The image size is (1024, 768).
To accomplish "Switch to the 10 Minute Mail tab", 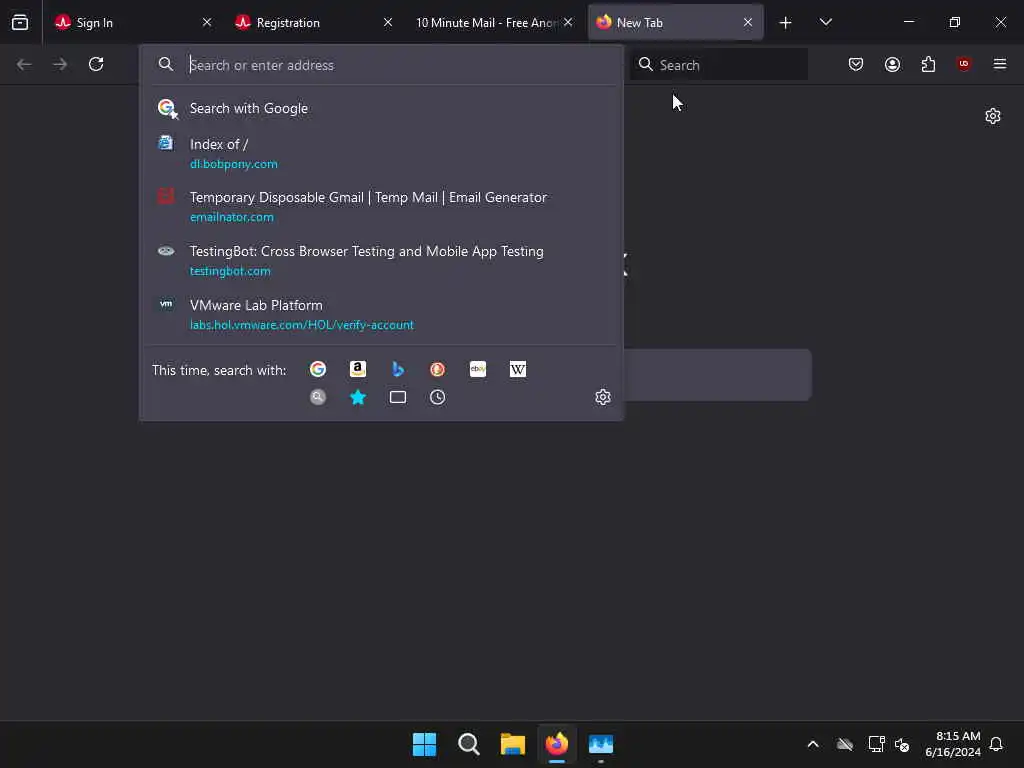I will [x=494, y=22].
